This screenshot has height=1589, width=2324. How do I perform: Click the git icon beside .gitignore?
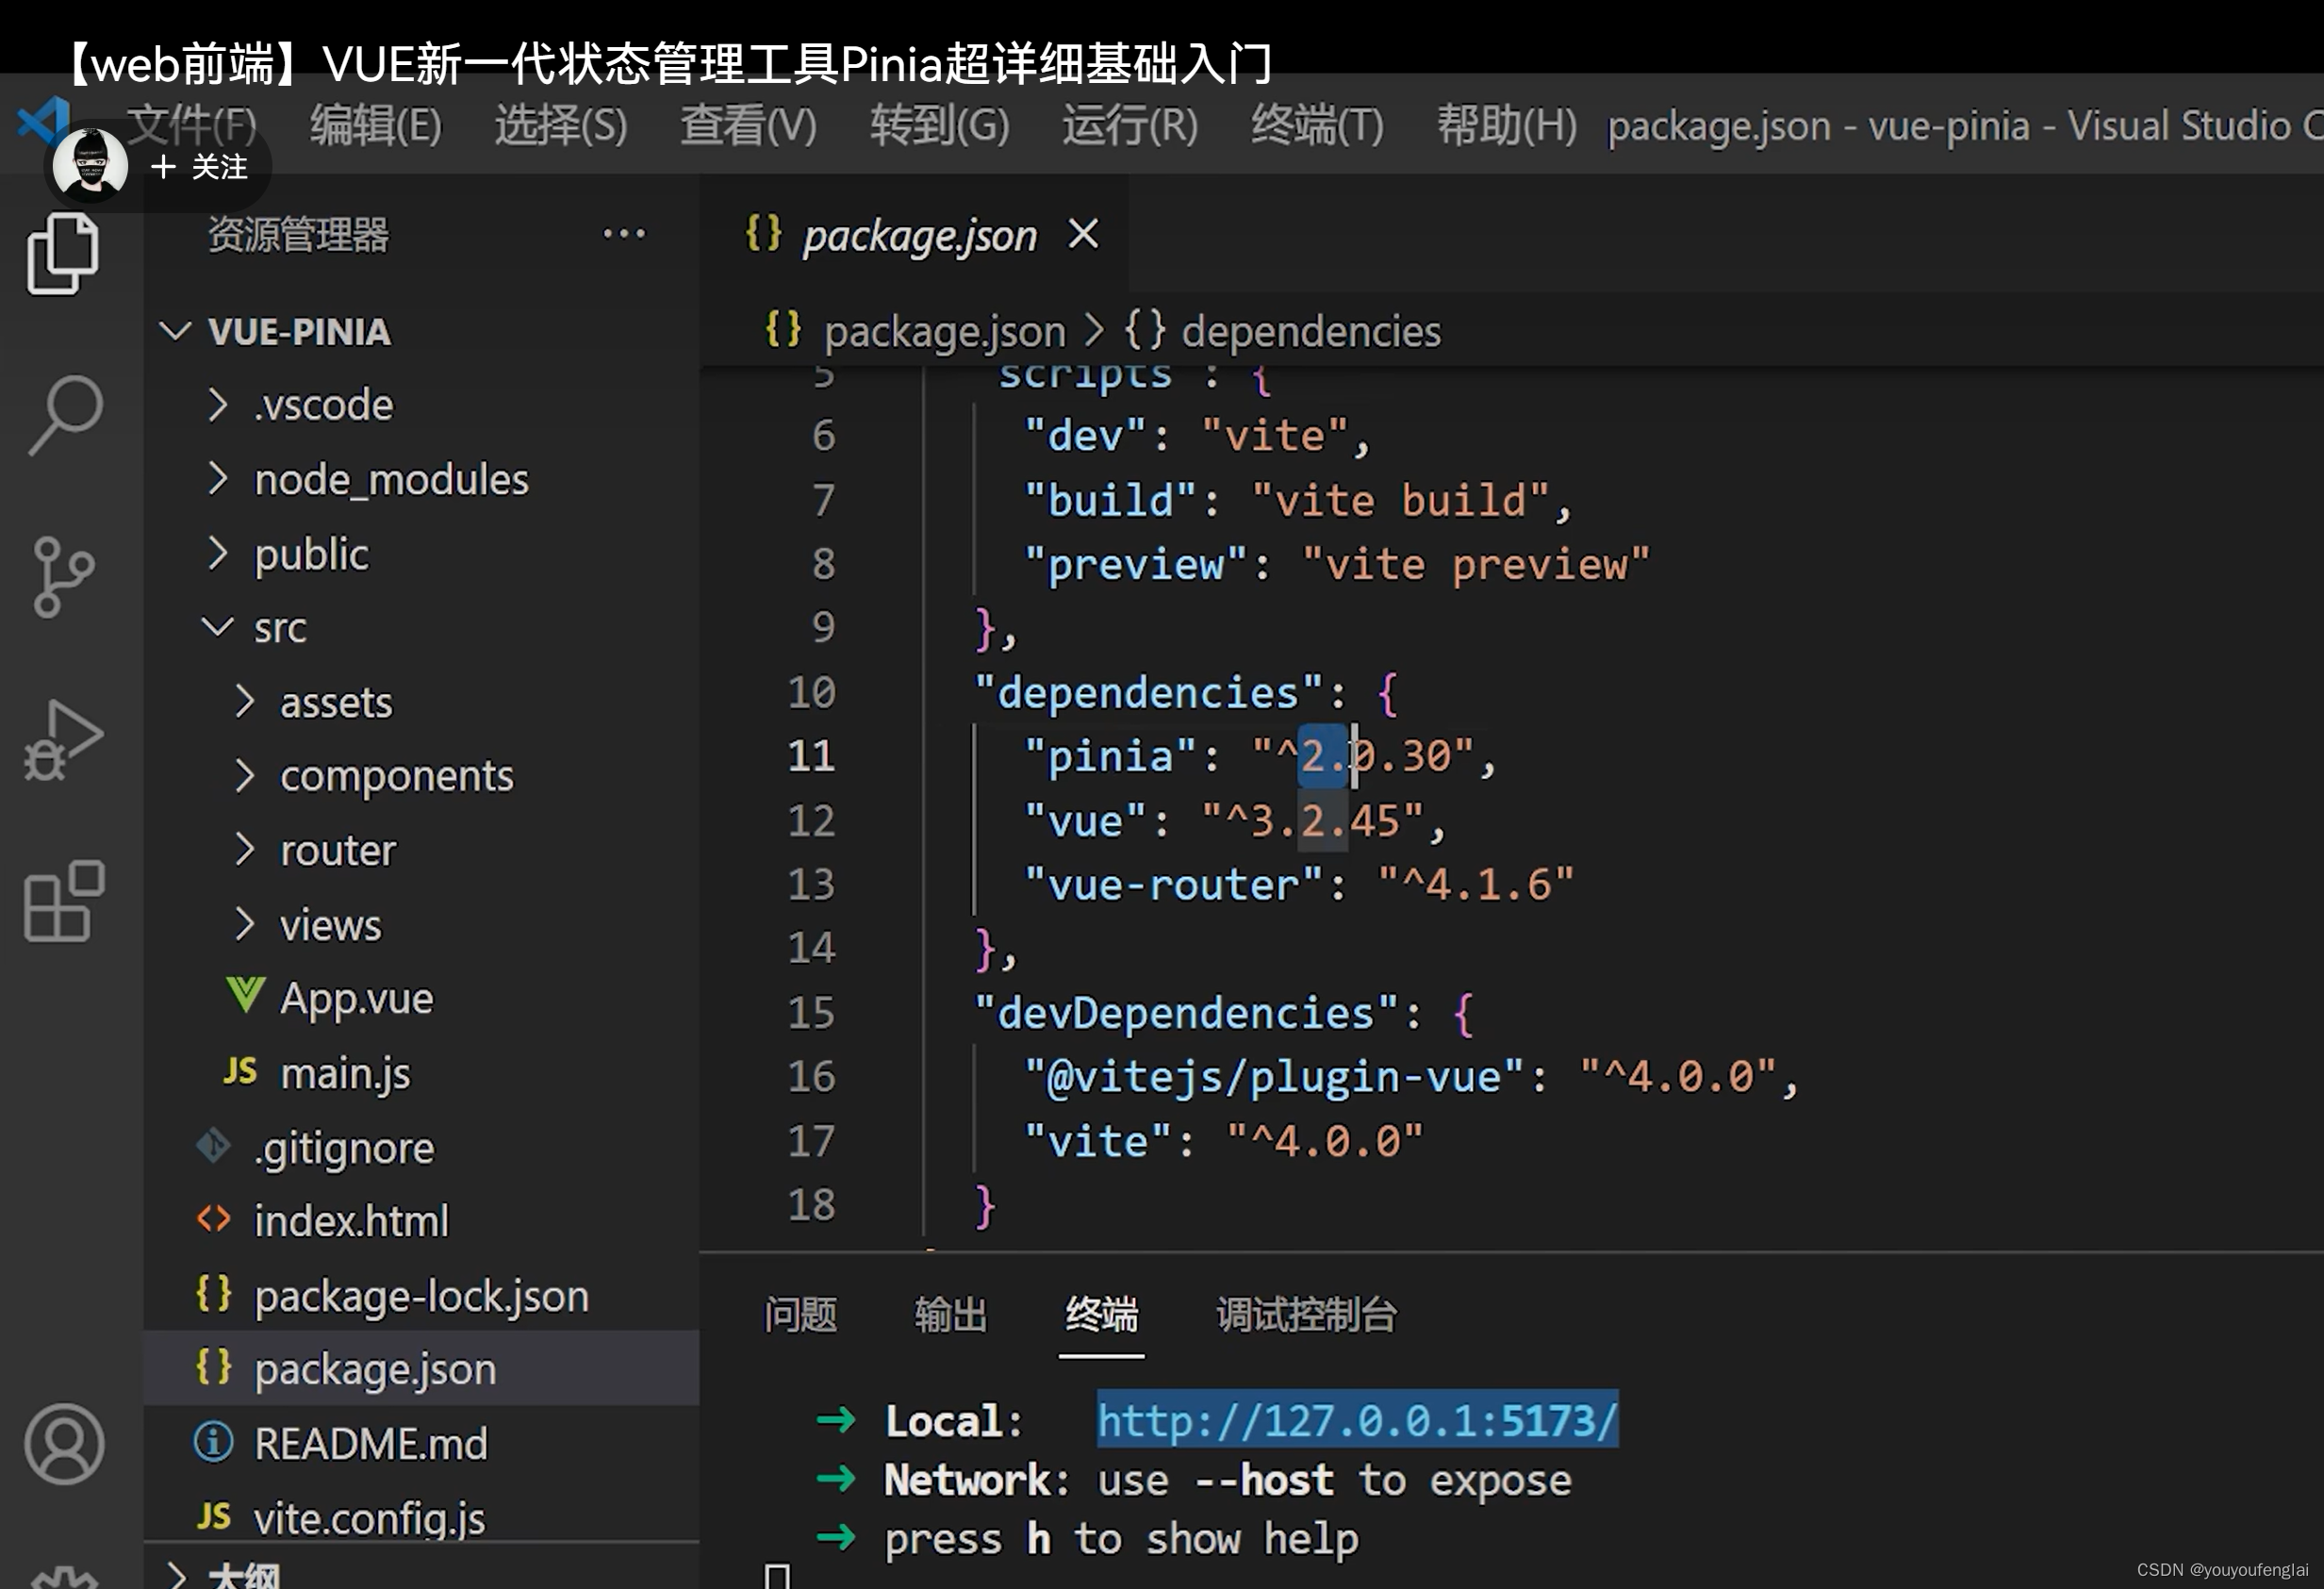pyautogui.click(x=213, y=1145)
